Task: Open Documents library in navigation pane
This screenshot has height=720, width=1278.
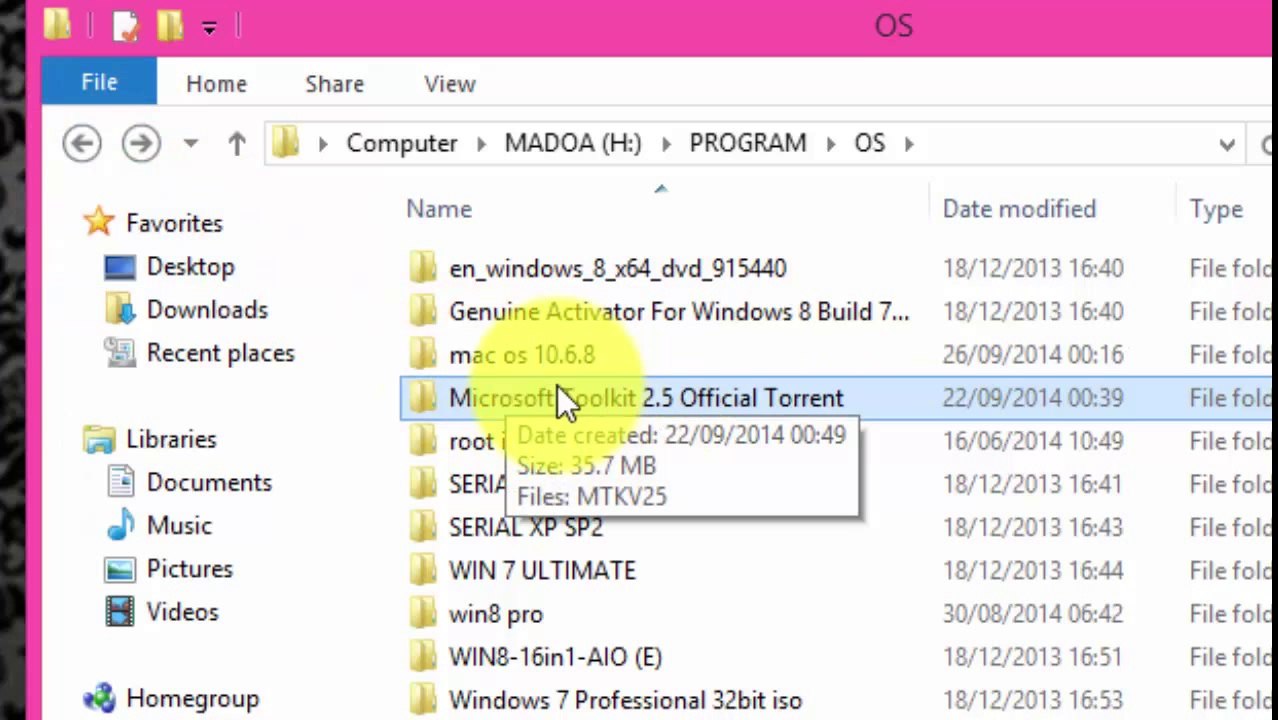Action: click(209, 482)
